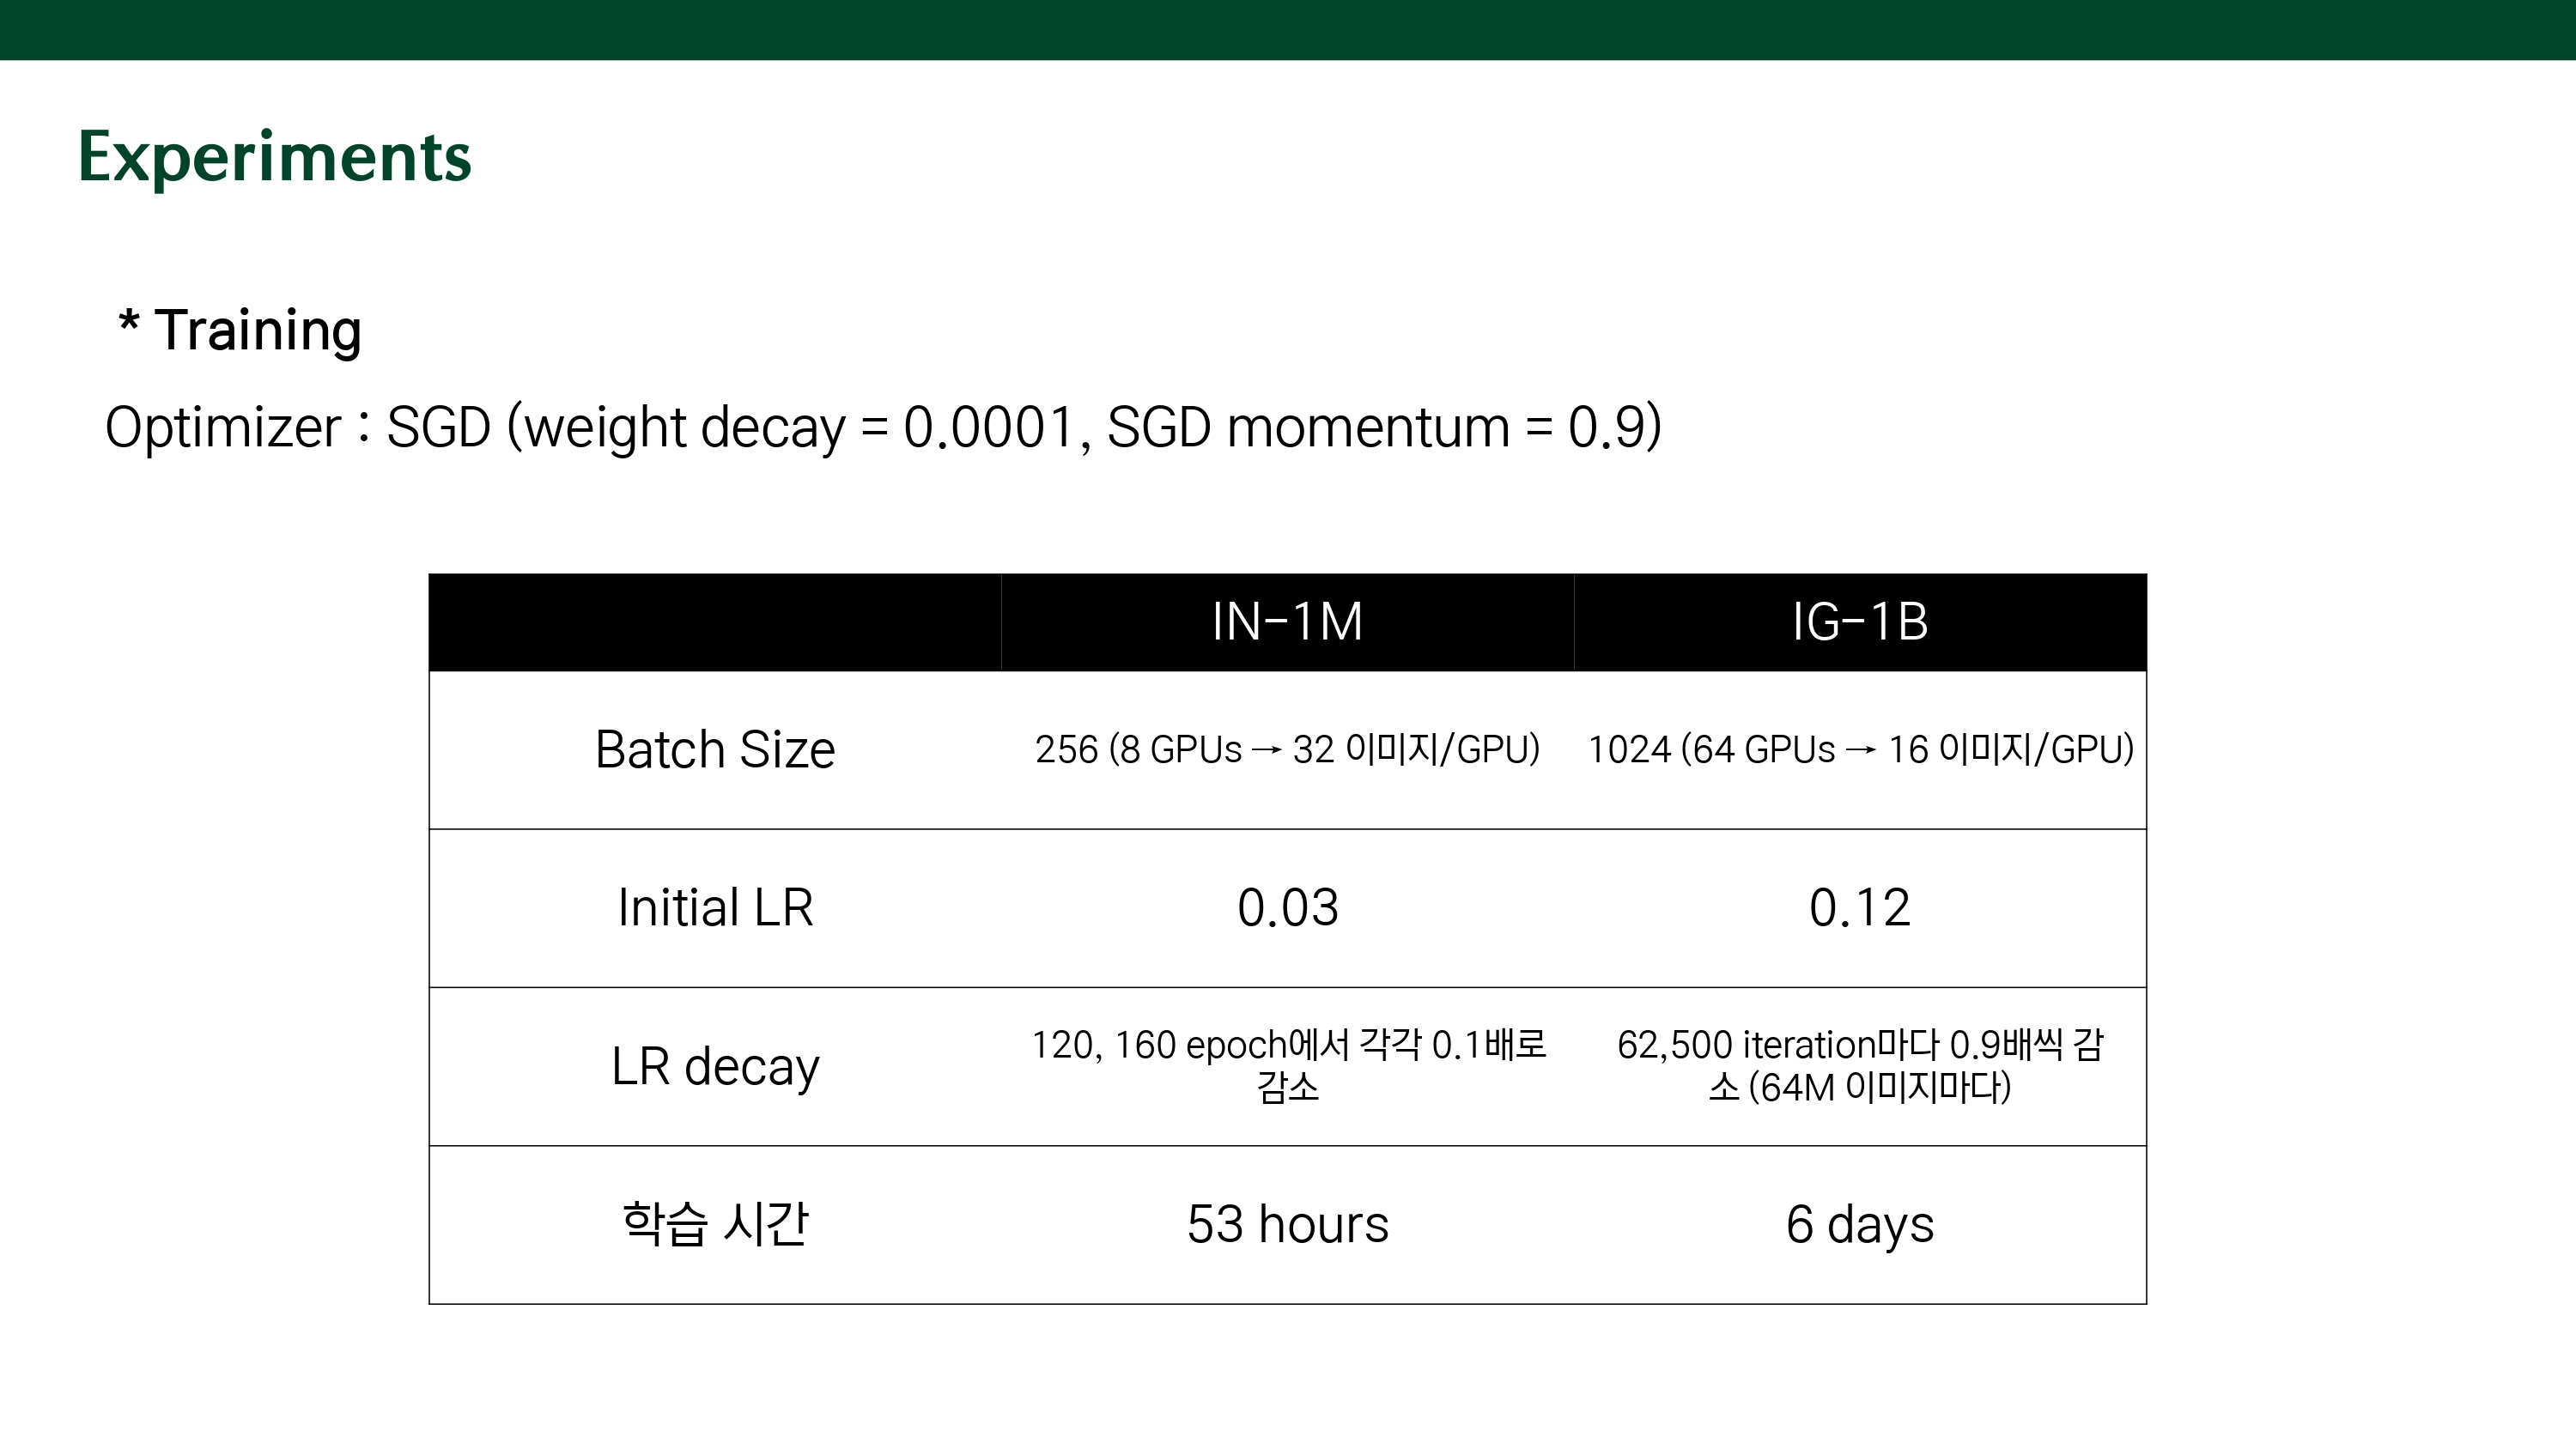This screenshot has width=2576, height=1449.
Task: Click the dark green top banner
Action: click(1288, 29)
